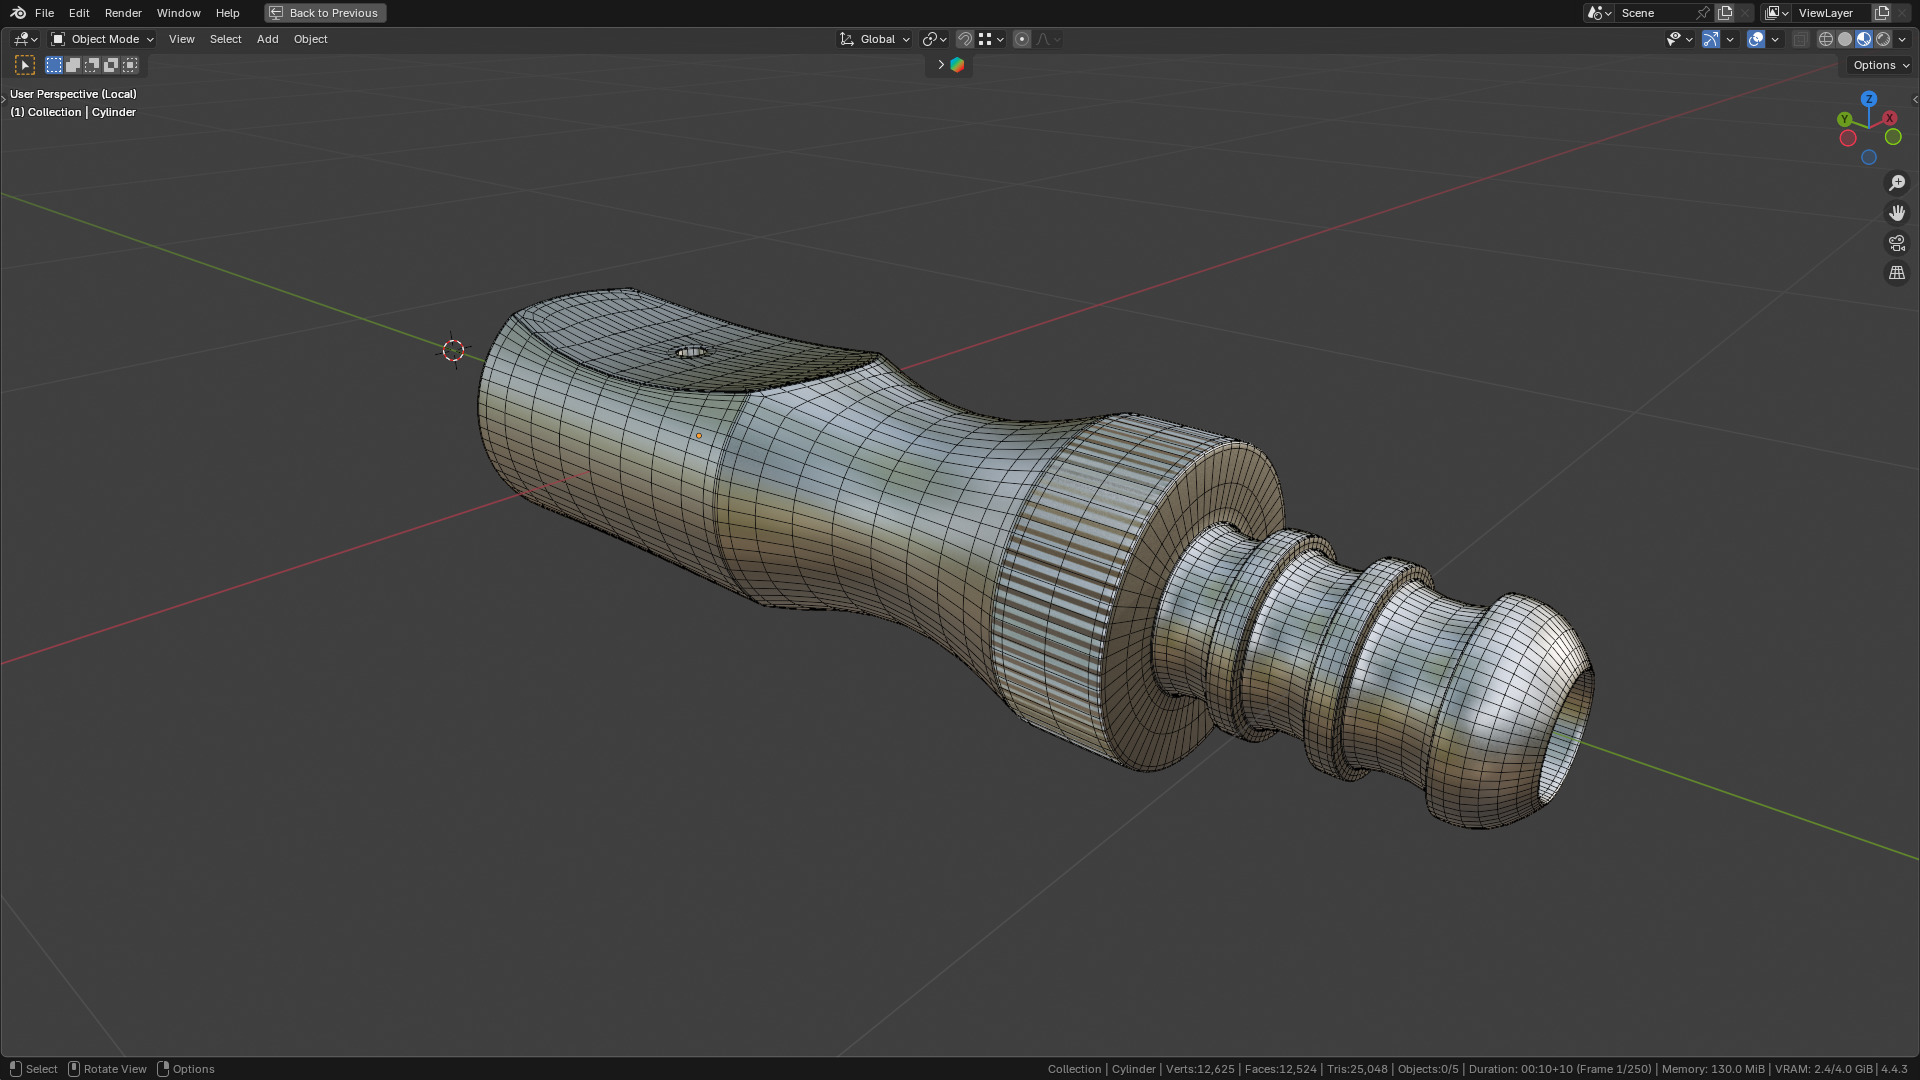Screen dimensions: 1920x1080
Task: Open the gizmo settings dropdown arrow
Action: (x=1730, y=39)
